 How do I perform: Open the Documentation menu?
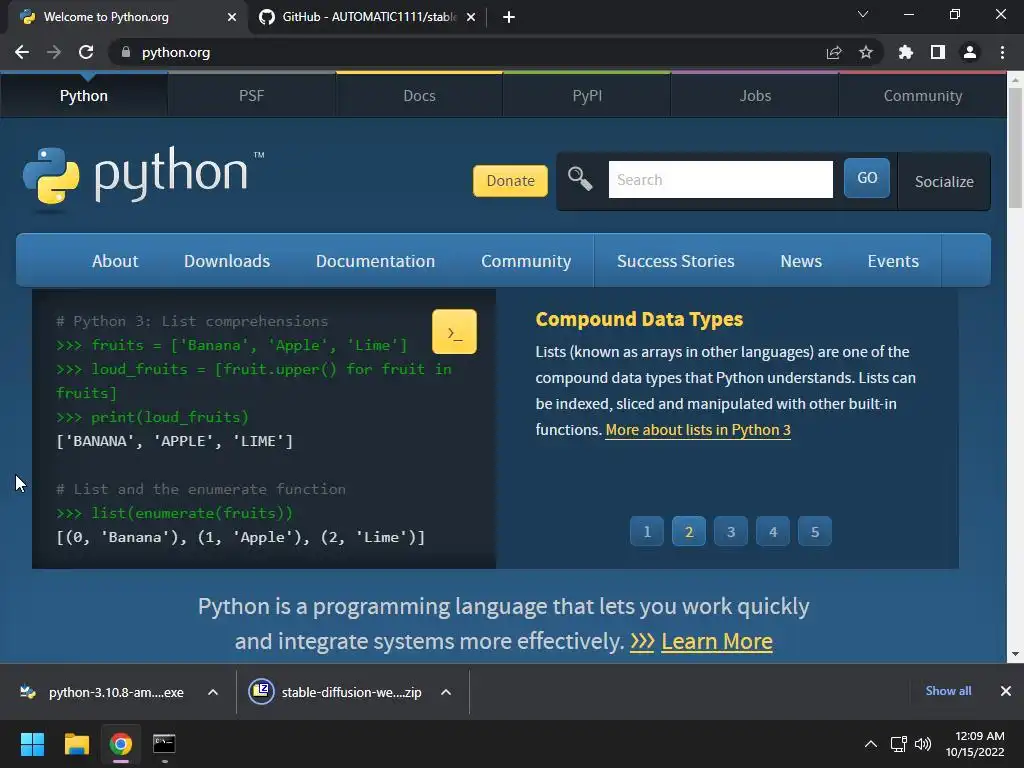(x=376, y=261)
